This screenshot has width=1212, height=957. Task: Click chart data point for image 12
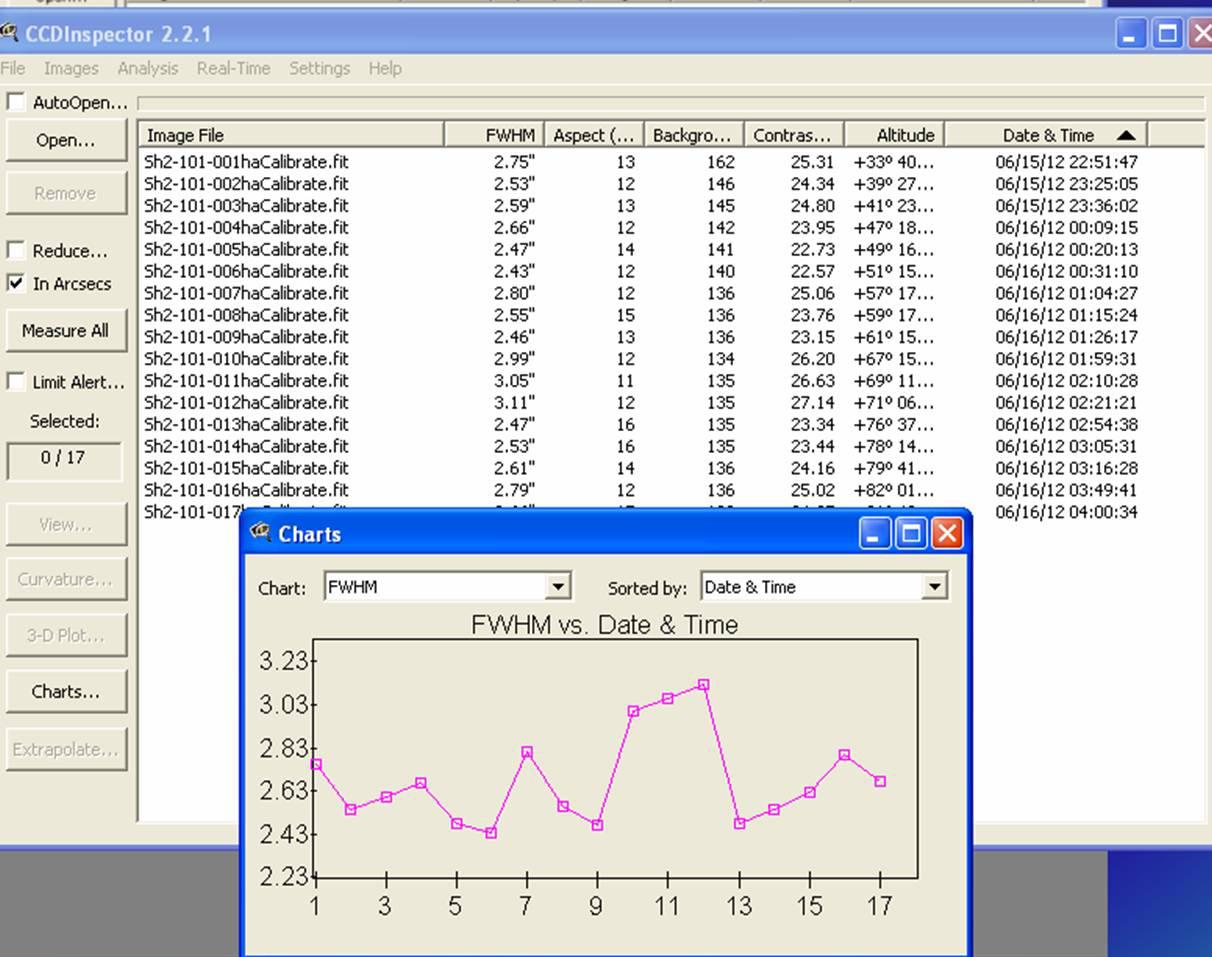pos(704,685)
